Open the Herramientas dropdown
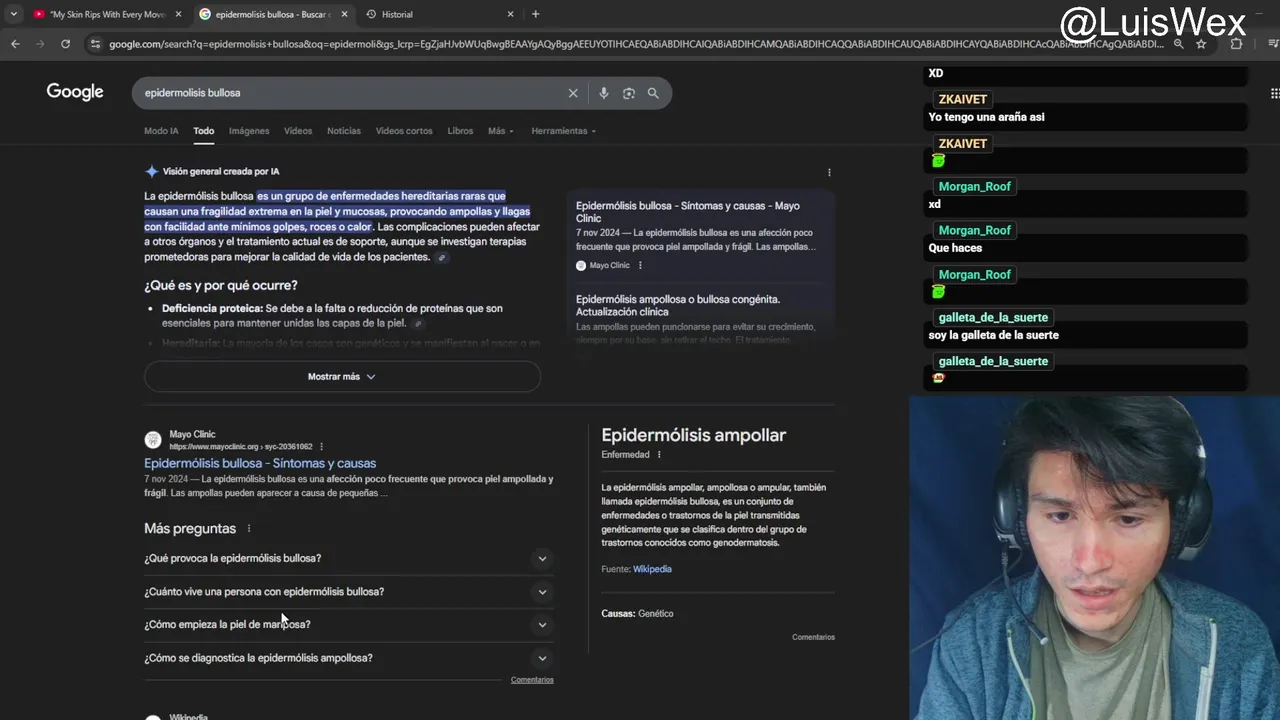This screenshot has height=720, width=1280. point(563,131)
